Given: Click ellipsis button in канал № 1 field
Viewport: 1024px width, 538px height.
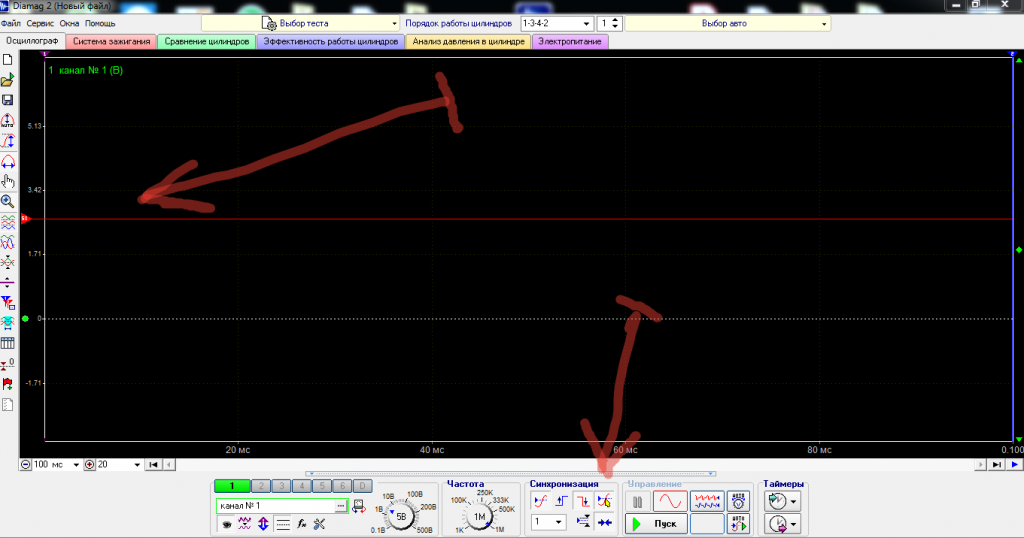Looking at the screenshot, I should pyautogui.click(x=340, y=506).
